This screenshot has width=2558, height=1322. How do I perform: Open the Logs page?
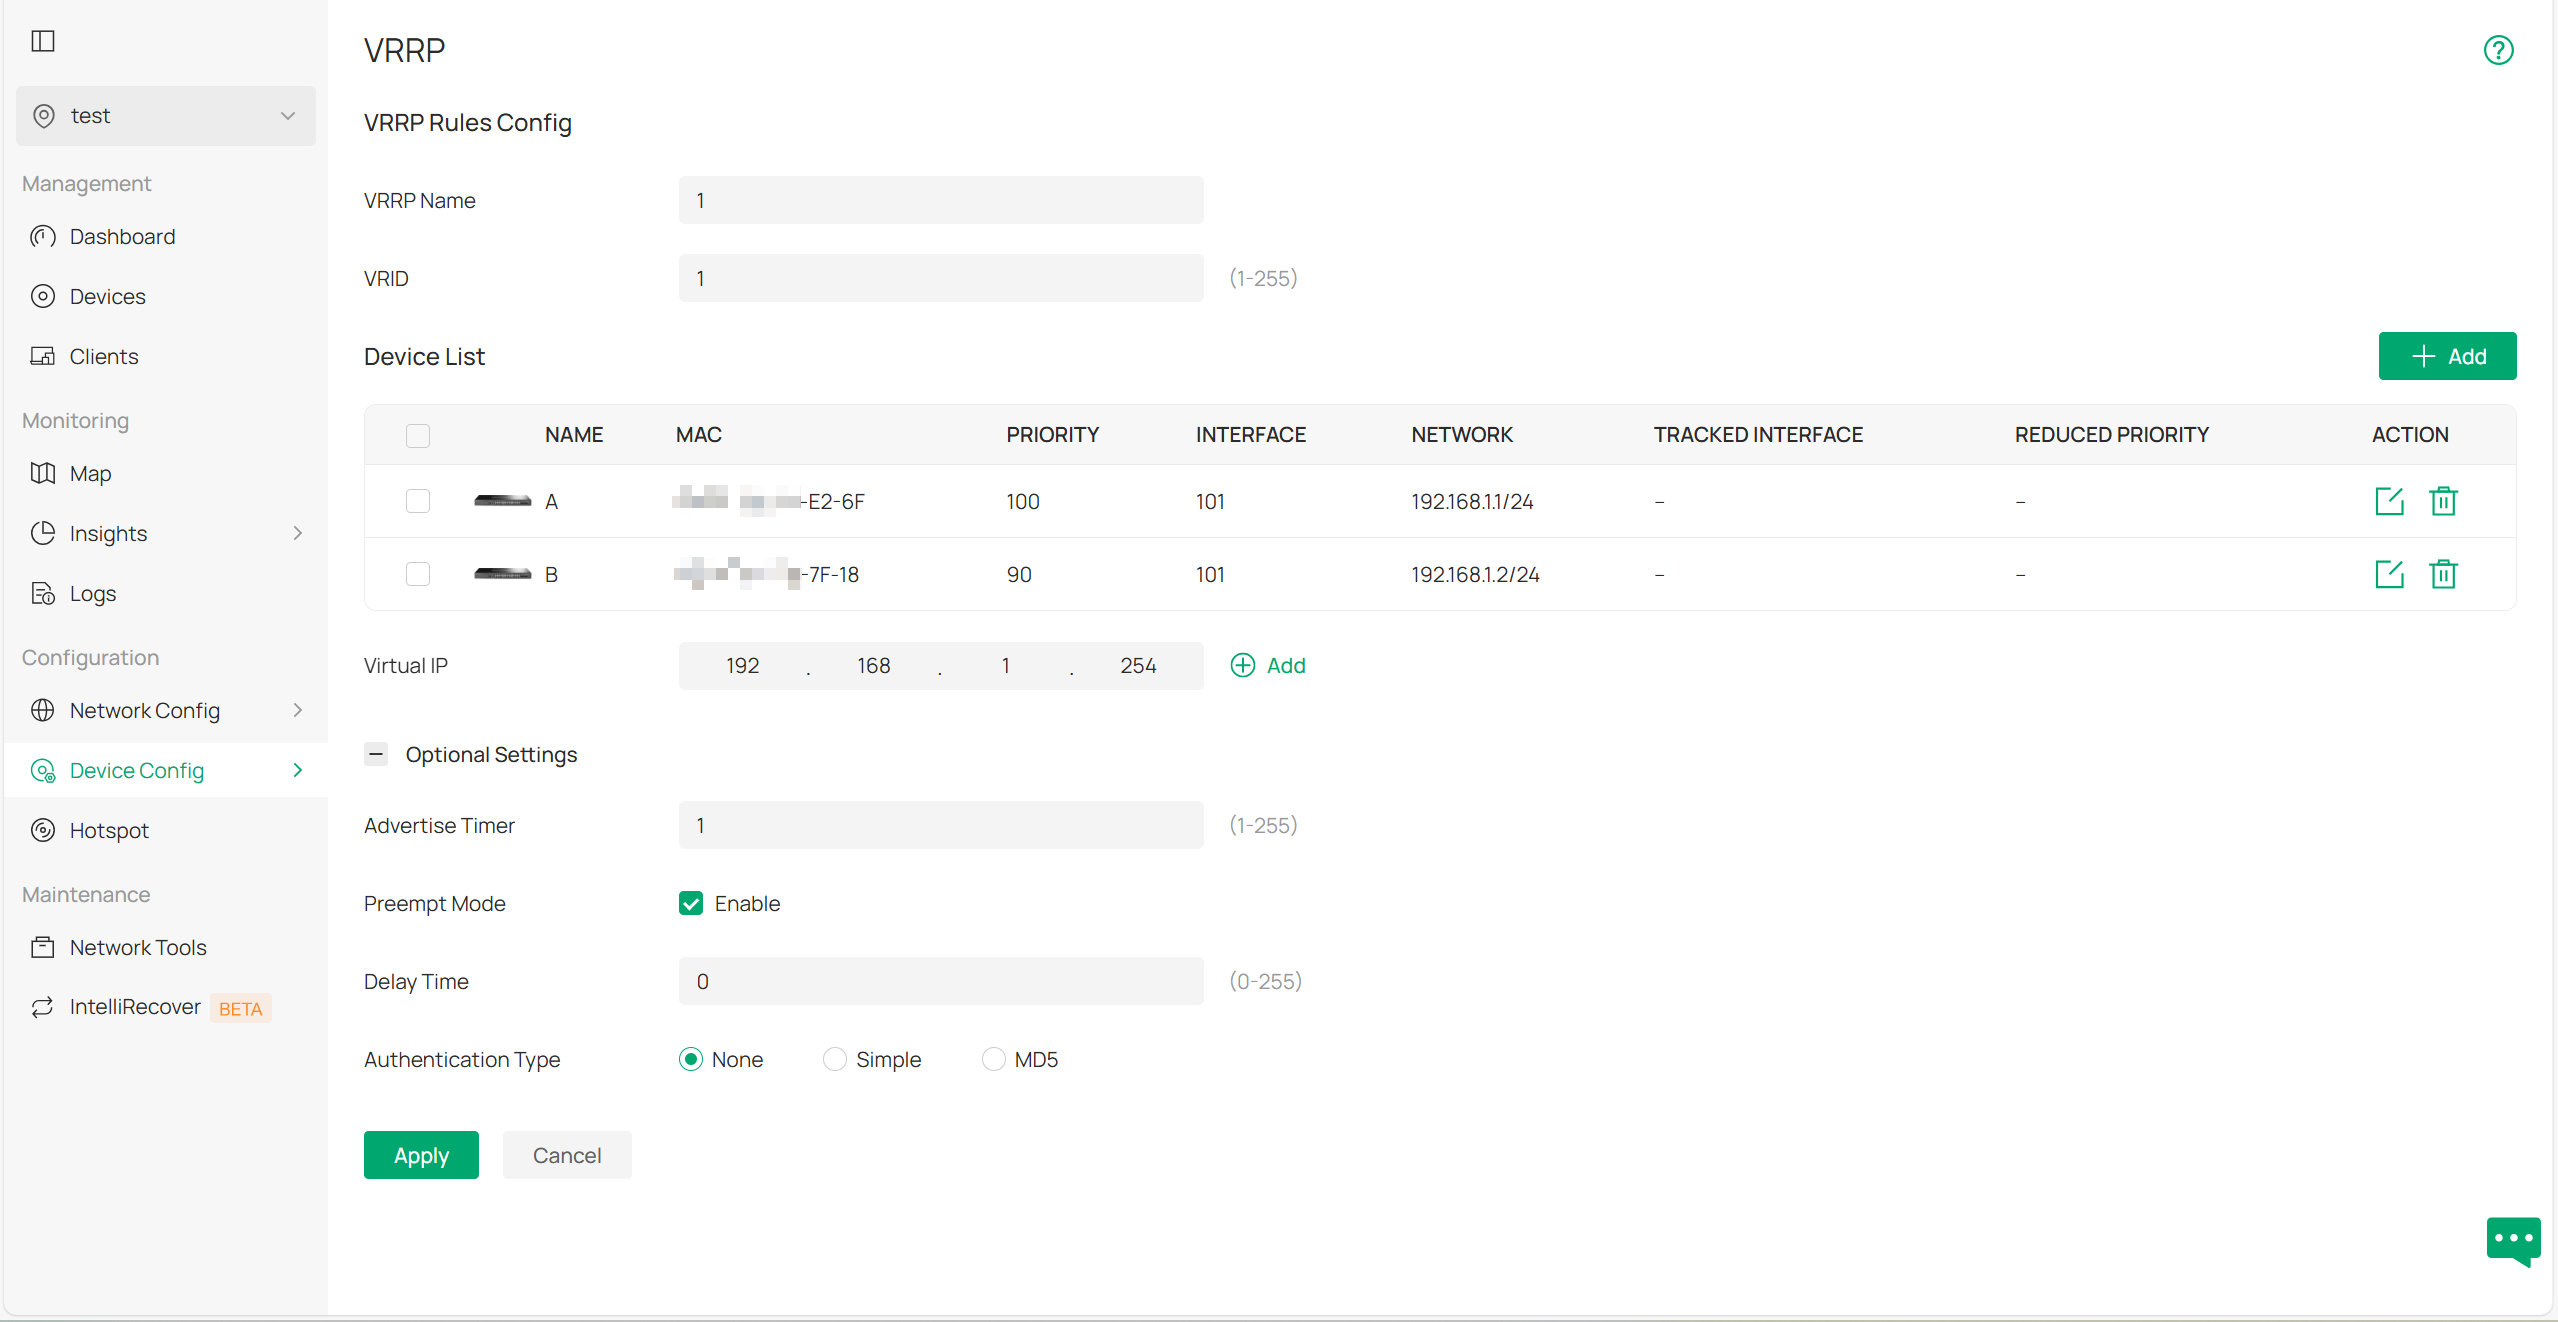tap(93, 592)
